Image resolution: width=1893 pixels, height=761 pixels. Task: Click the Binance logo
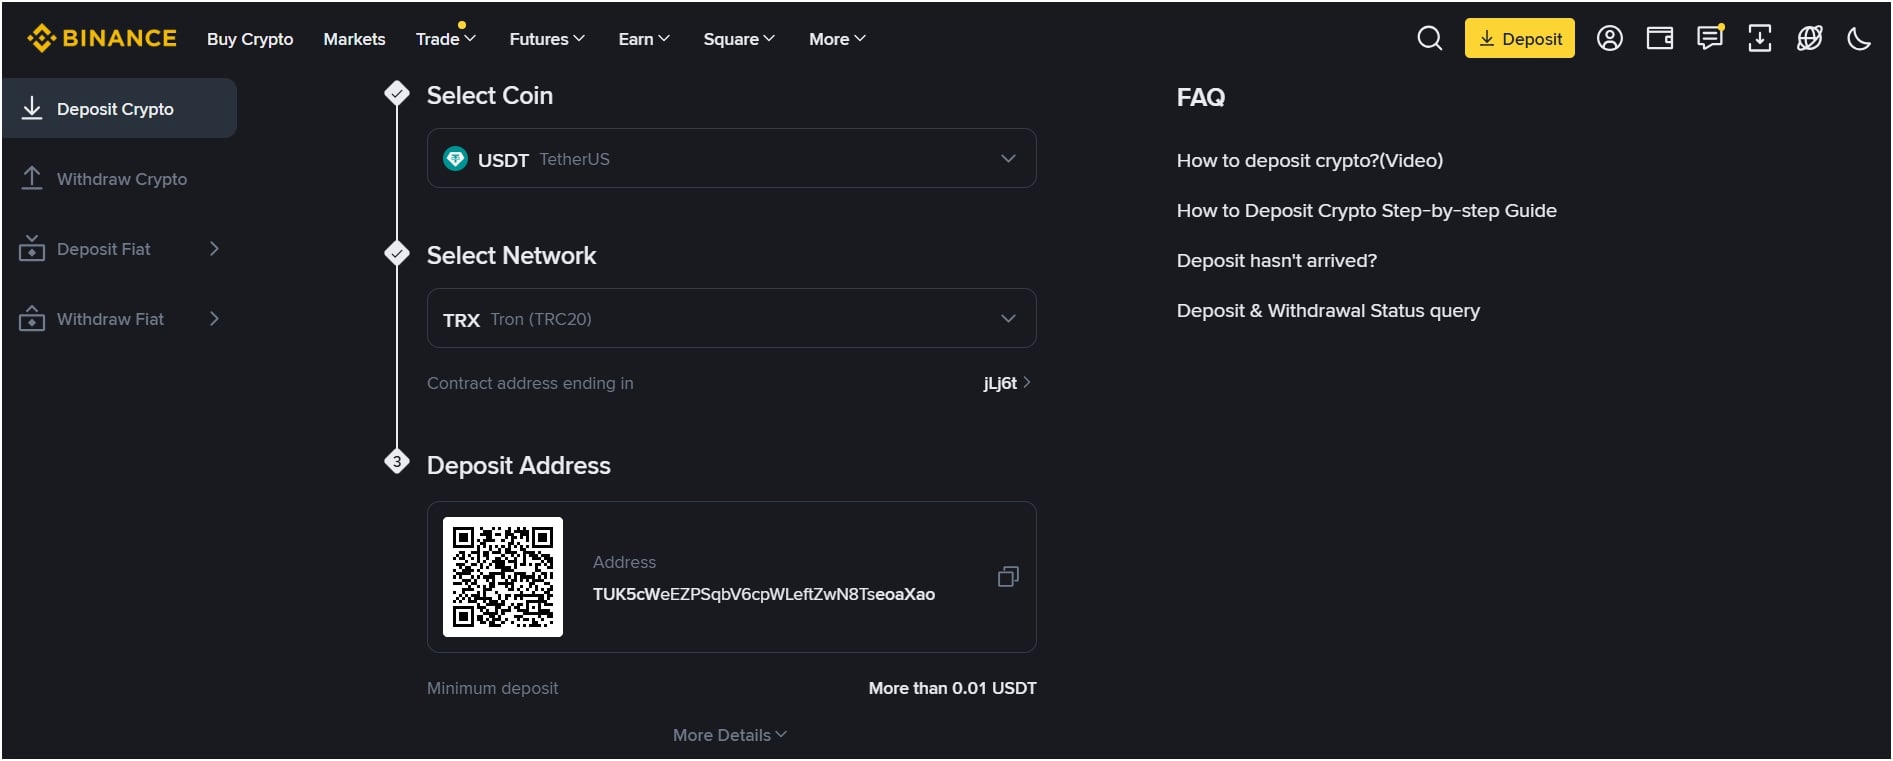101,38
